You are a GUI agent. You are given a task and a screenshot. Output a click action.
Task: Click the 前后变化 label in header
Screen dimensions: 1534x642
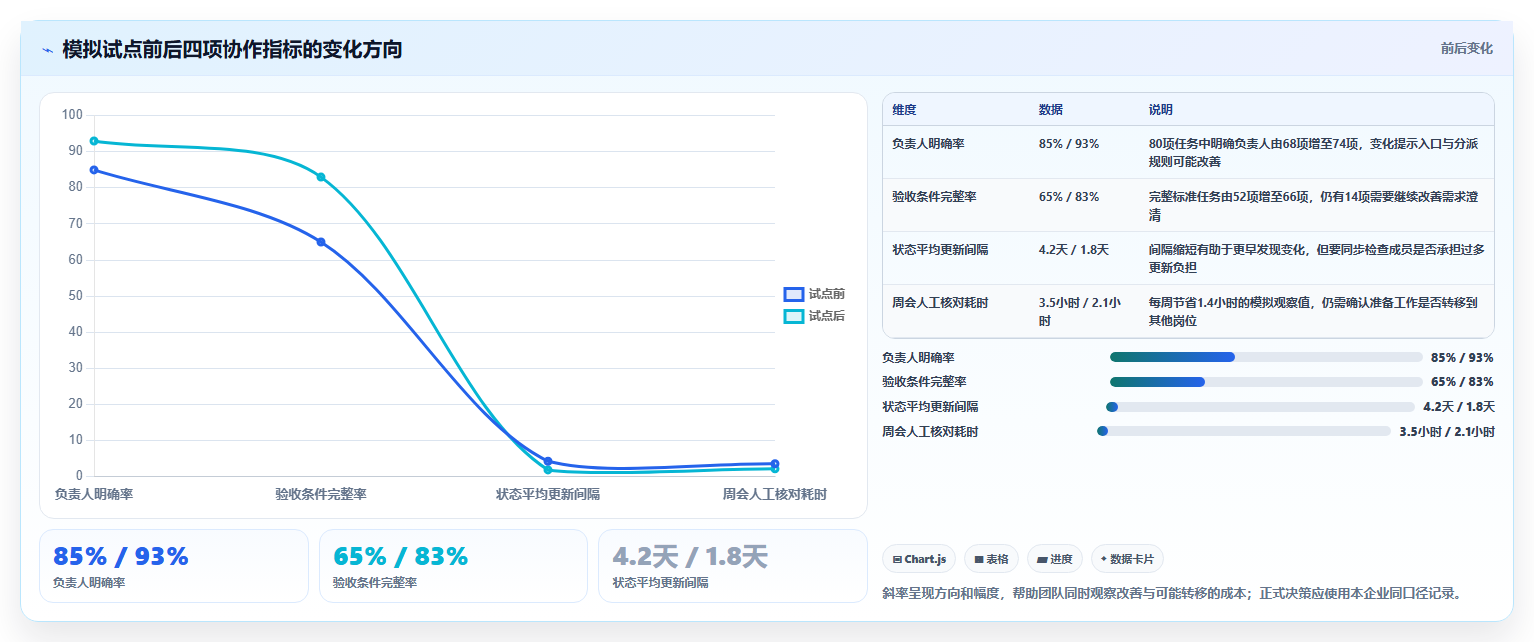point(1467,48)
